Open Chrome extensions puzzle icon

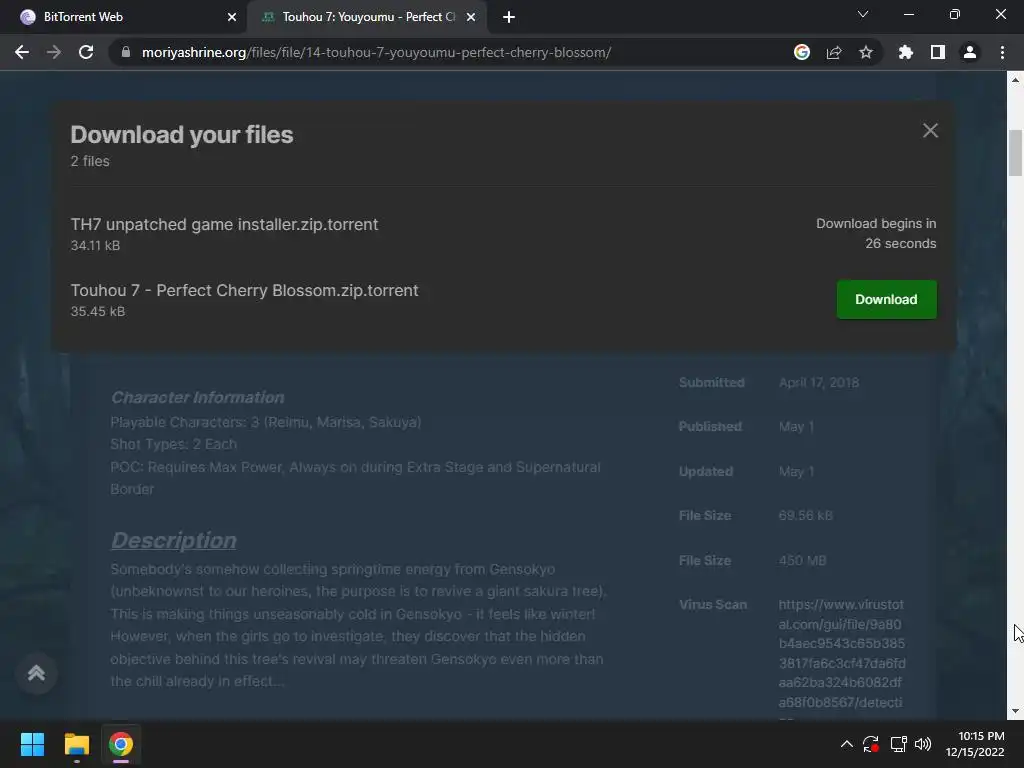pyautogui.click(x=905, y=52)
